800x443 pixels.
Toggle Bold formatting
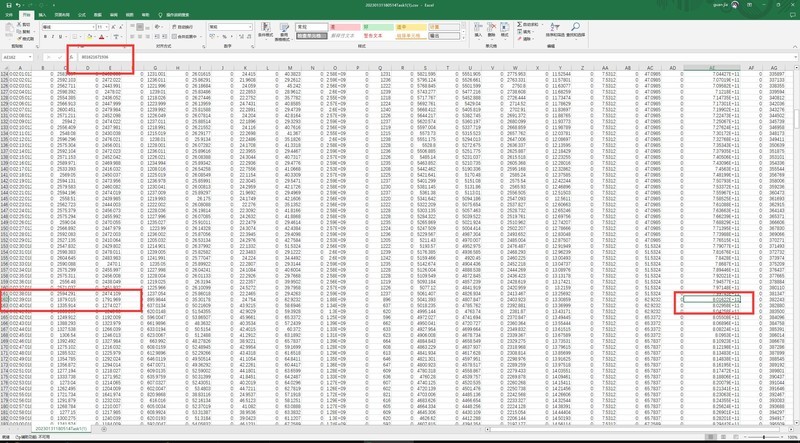(x=46, y=37)
